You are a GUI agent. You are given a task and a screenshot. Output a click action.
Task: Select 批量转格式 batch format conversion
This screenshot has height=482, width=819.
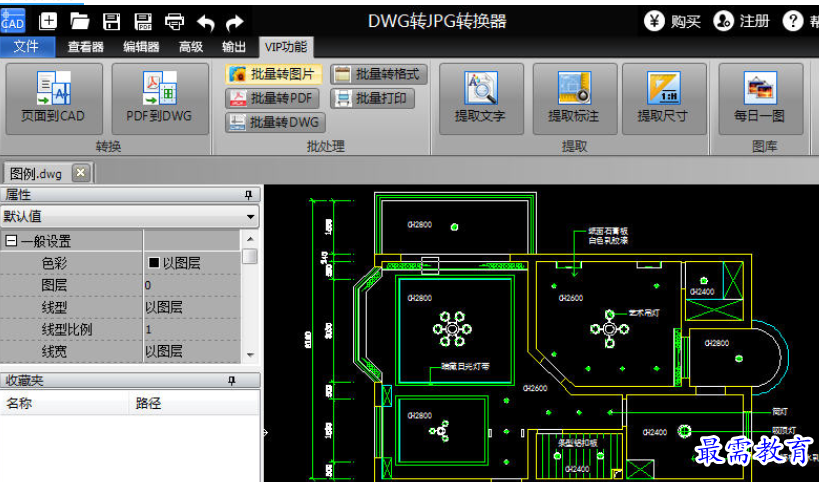click(379, 74)
